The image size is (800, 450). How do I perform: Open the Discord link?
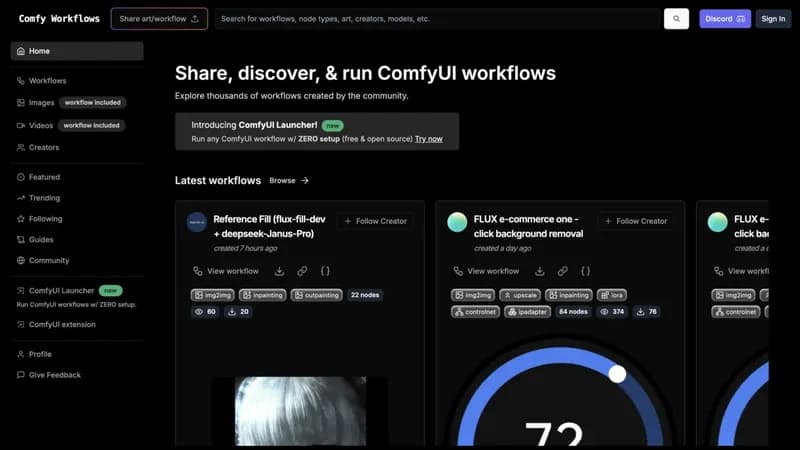pos(724,19)
